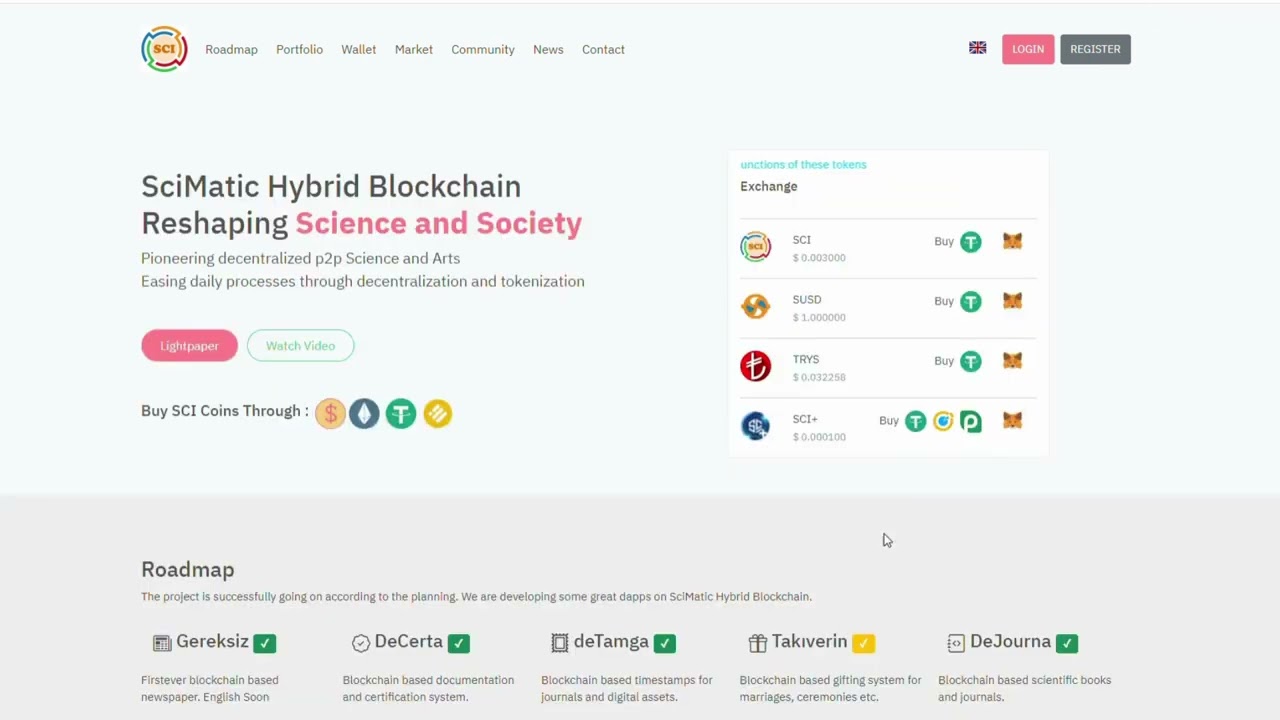Click the Buy label in SCI+ row
This screenshot has height=720, width=1280.
(889, 421)
